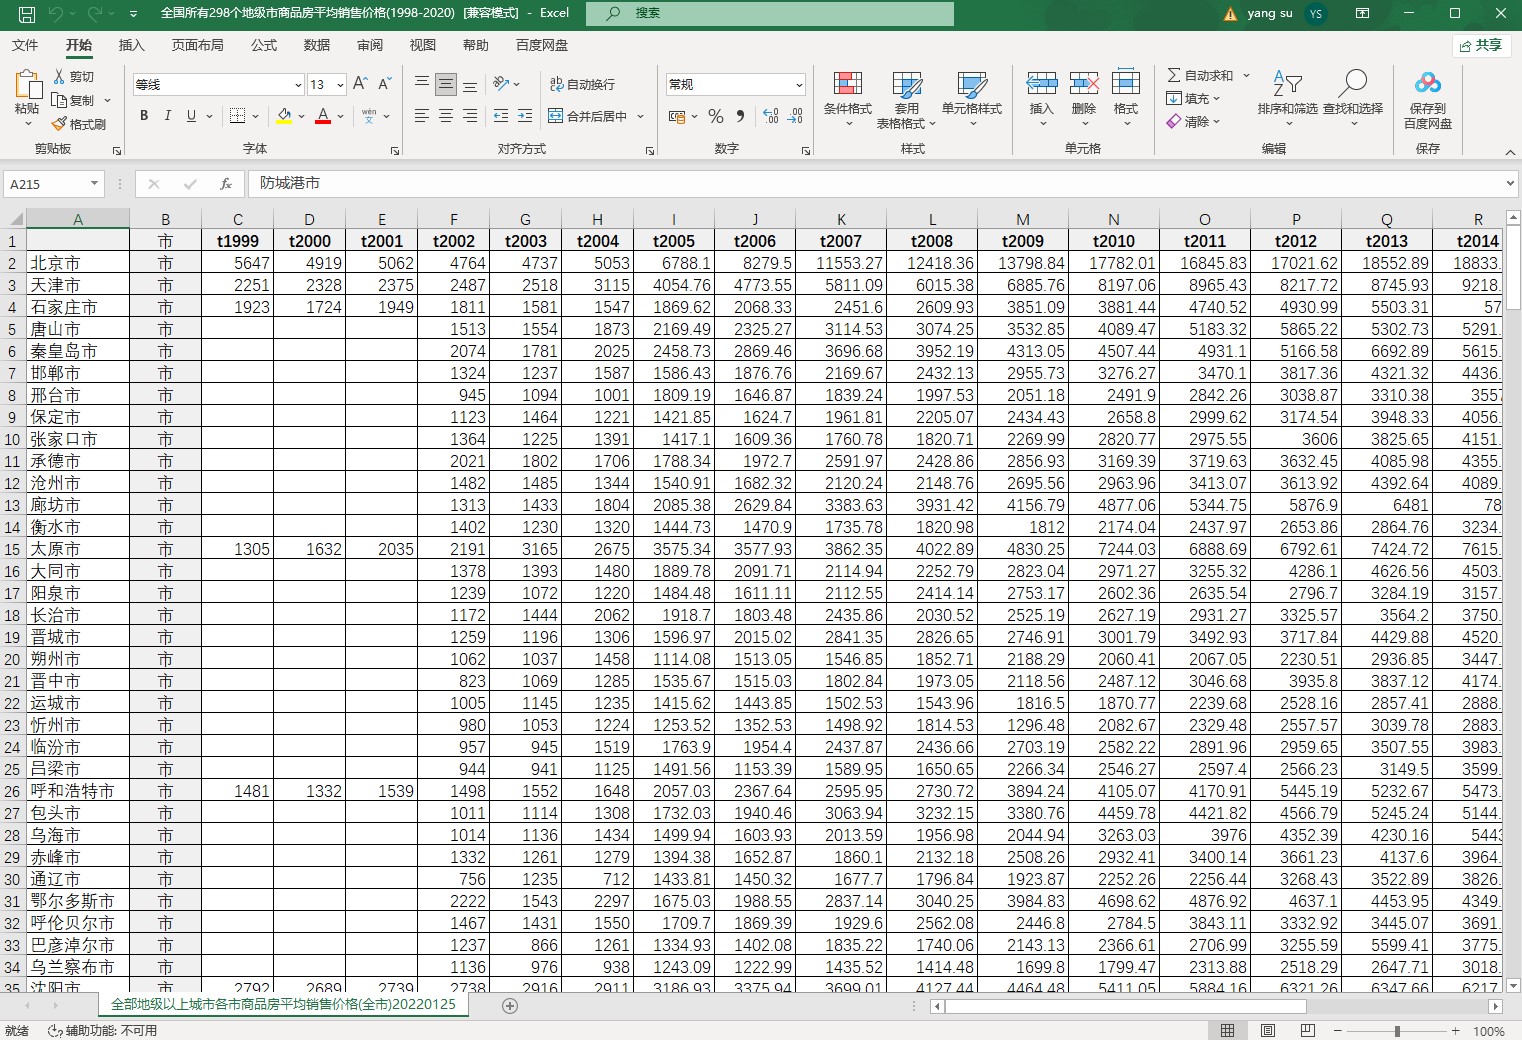The height and width of the screenshot is (1040, 1522).
Task: Expand the number format dropdown (常规)
Action: [x=798, y=85]
